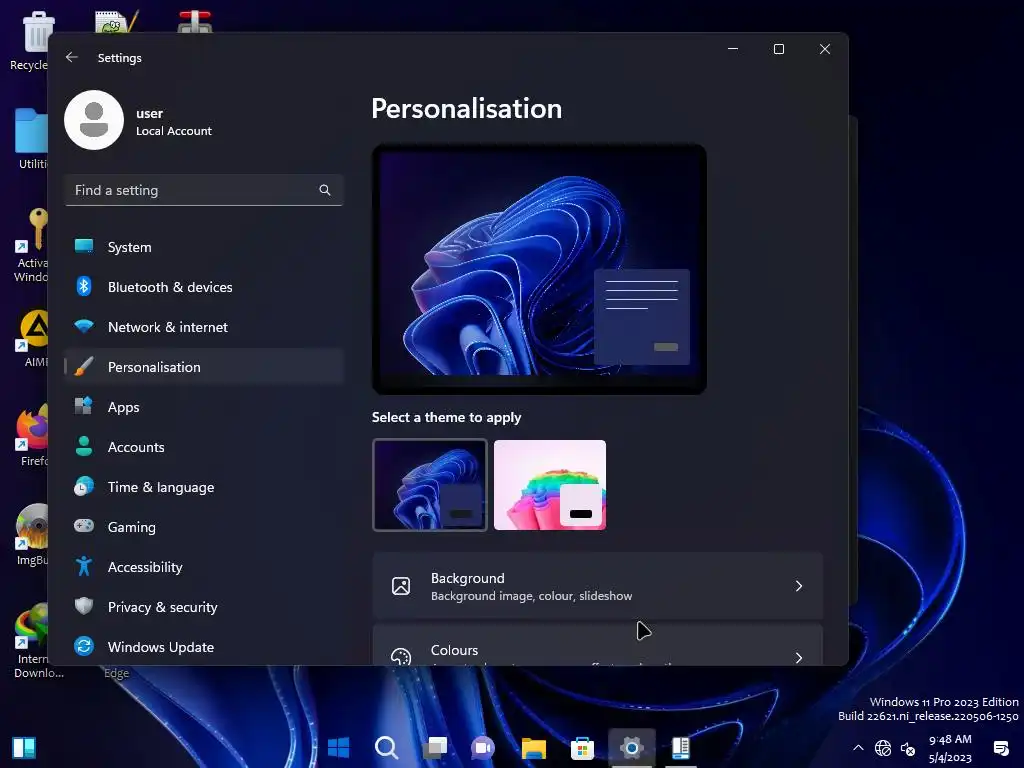The width and height of the screenshot is (1024, 768).
Task: Maximize the Settings window
Action: [778, 49]
